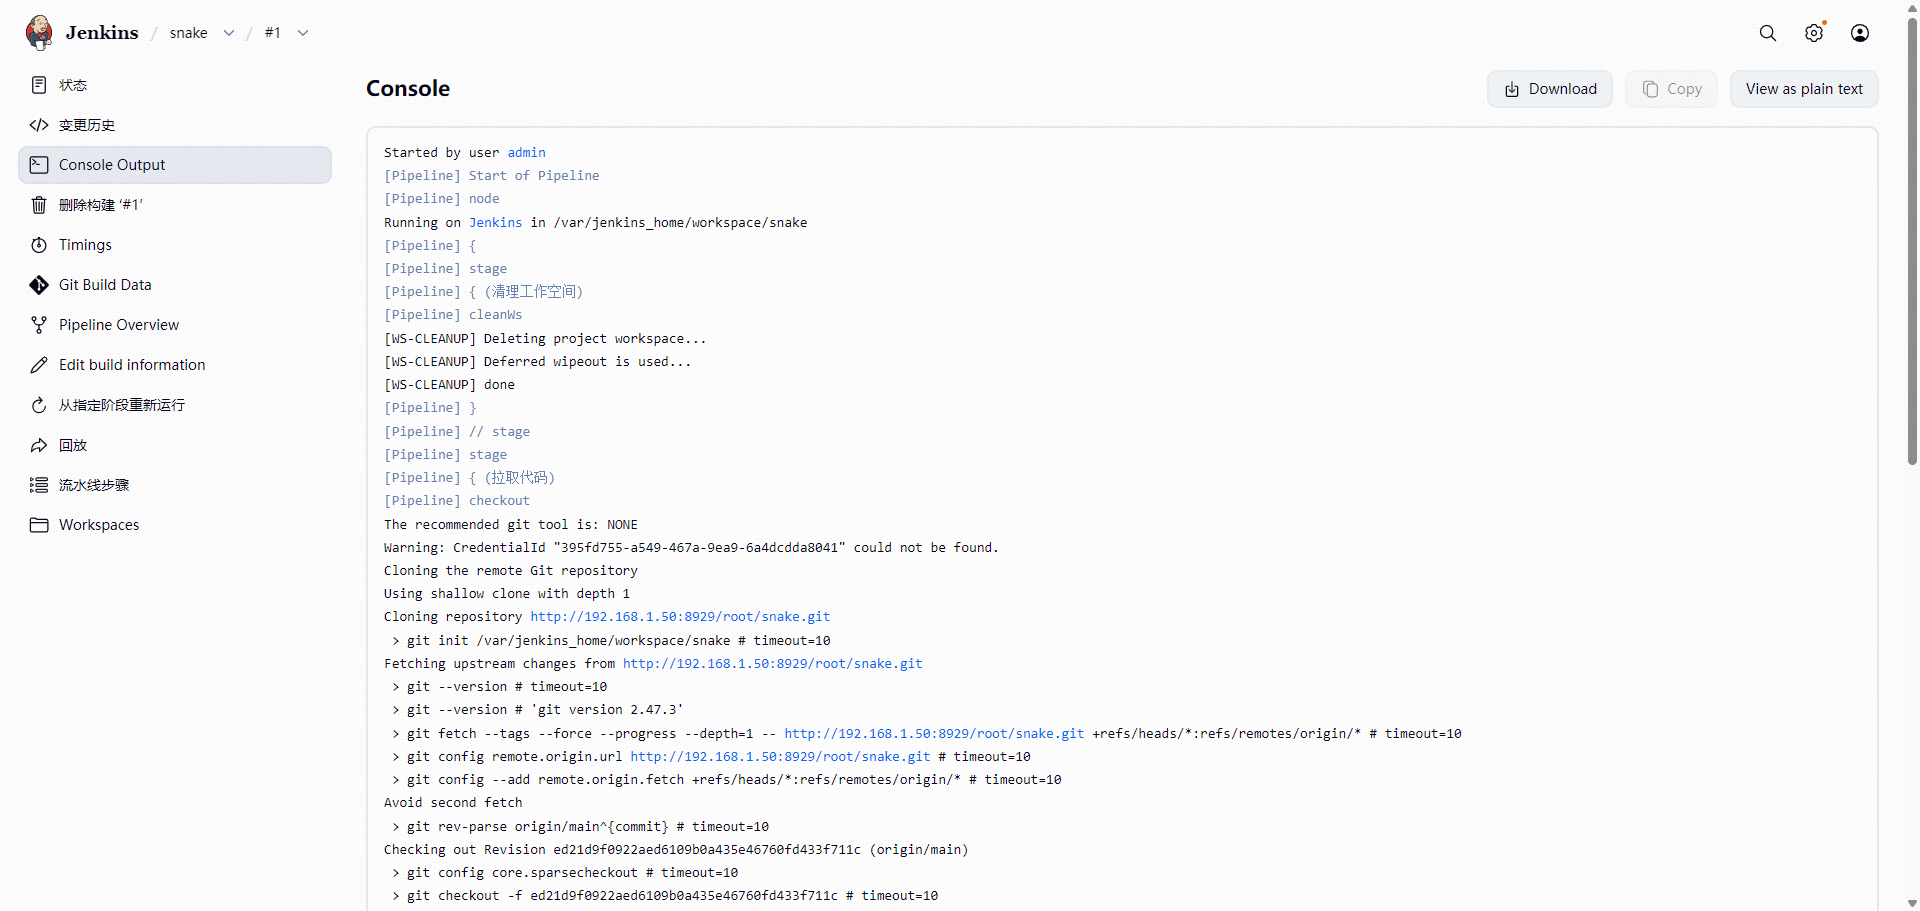1920x911 pixels.
Task: Open the search magnifier icon
Action: [1768, 33]
